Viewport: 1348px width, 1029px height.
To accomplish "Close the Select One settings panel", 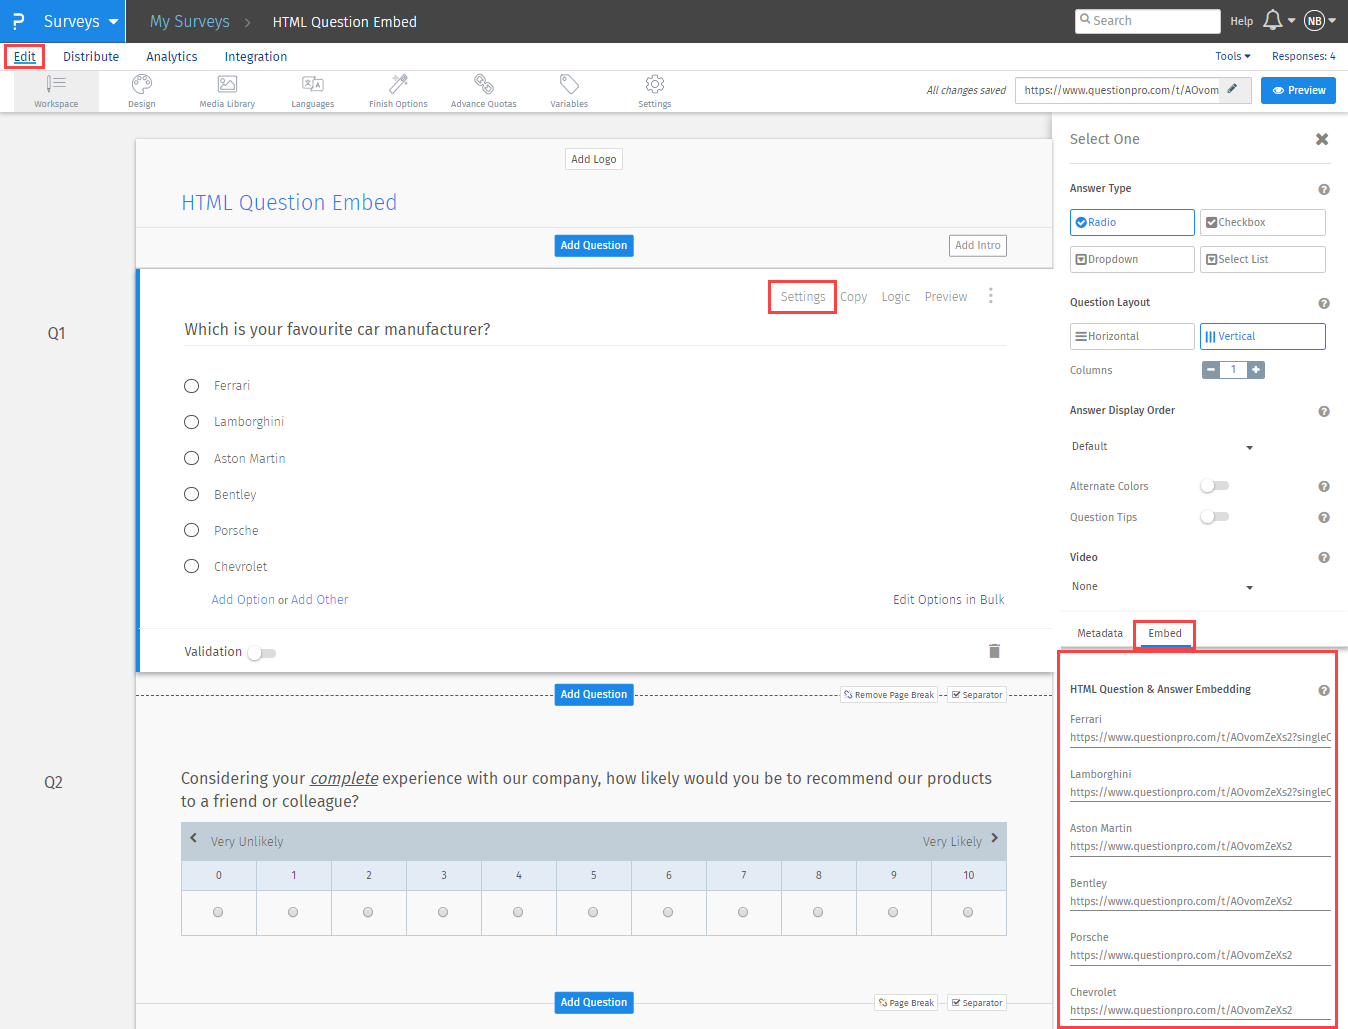I will coord(1322,139).
